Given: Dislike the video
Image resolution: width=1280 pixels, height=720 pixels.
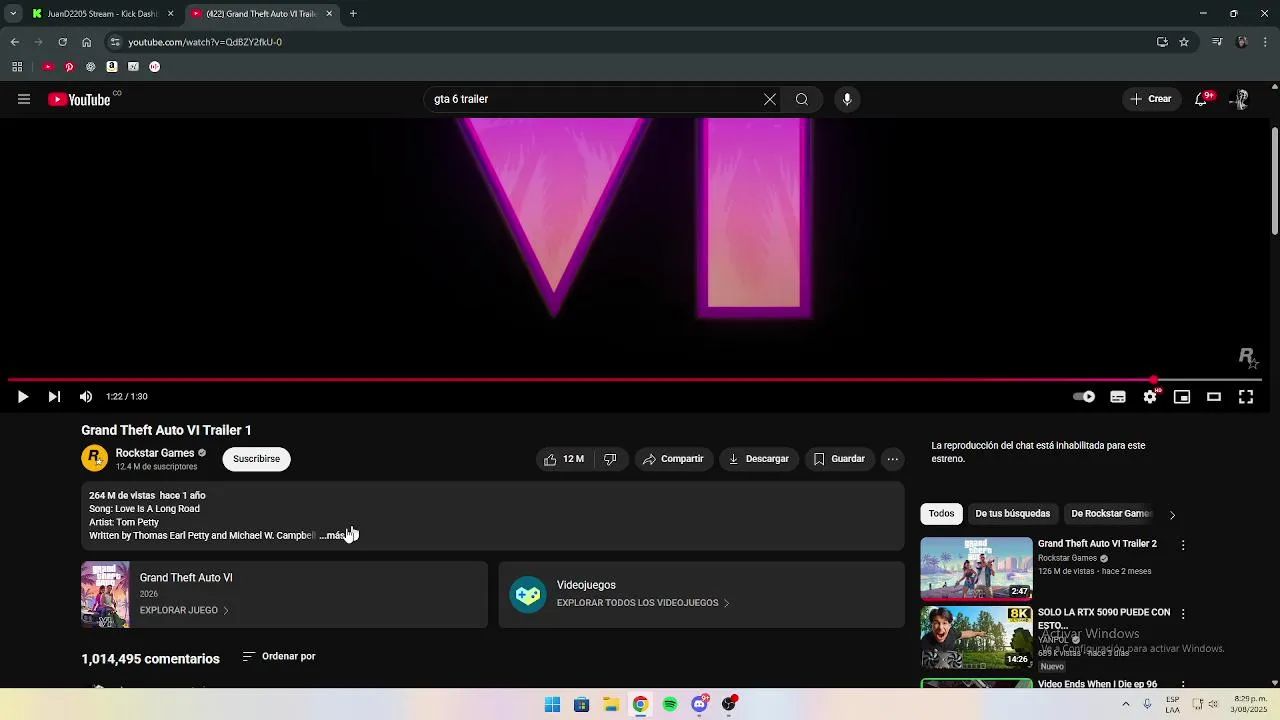Looking at the screenshot, I should [610, 459].
